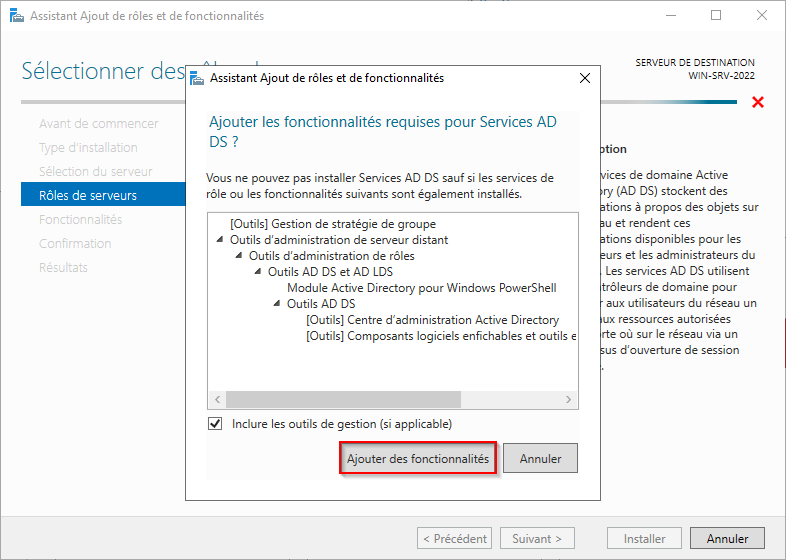Click Annuler in the feature dialog
Image resolution: width=786 pixels, height=560 pixels.
[x=540, y=458]
